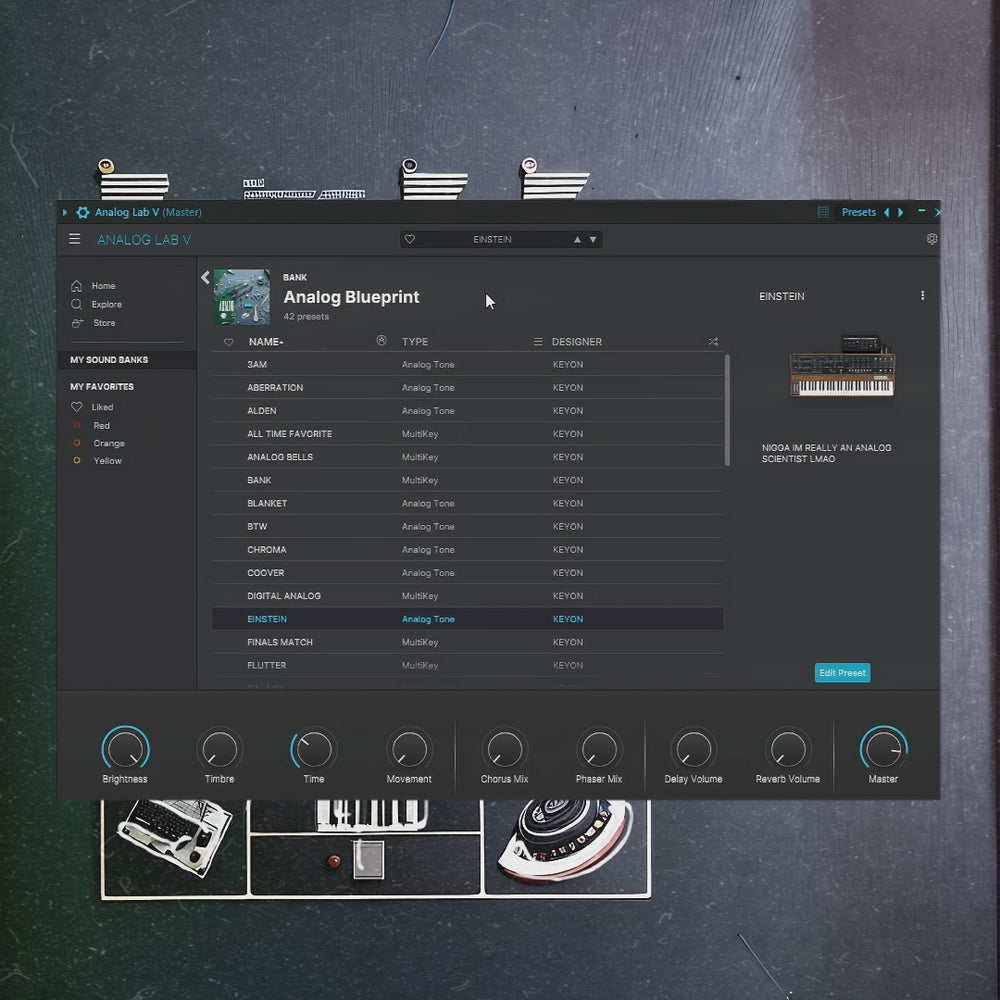The width and height of the screenshot is (1000, 1000).
Task: Open settings via the gear icon
Action: coord(931,239)
